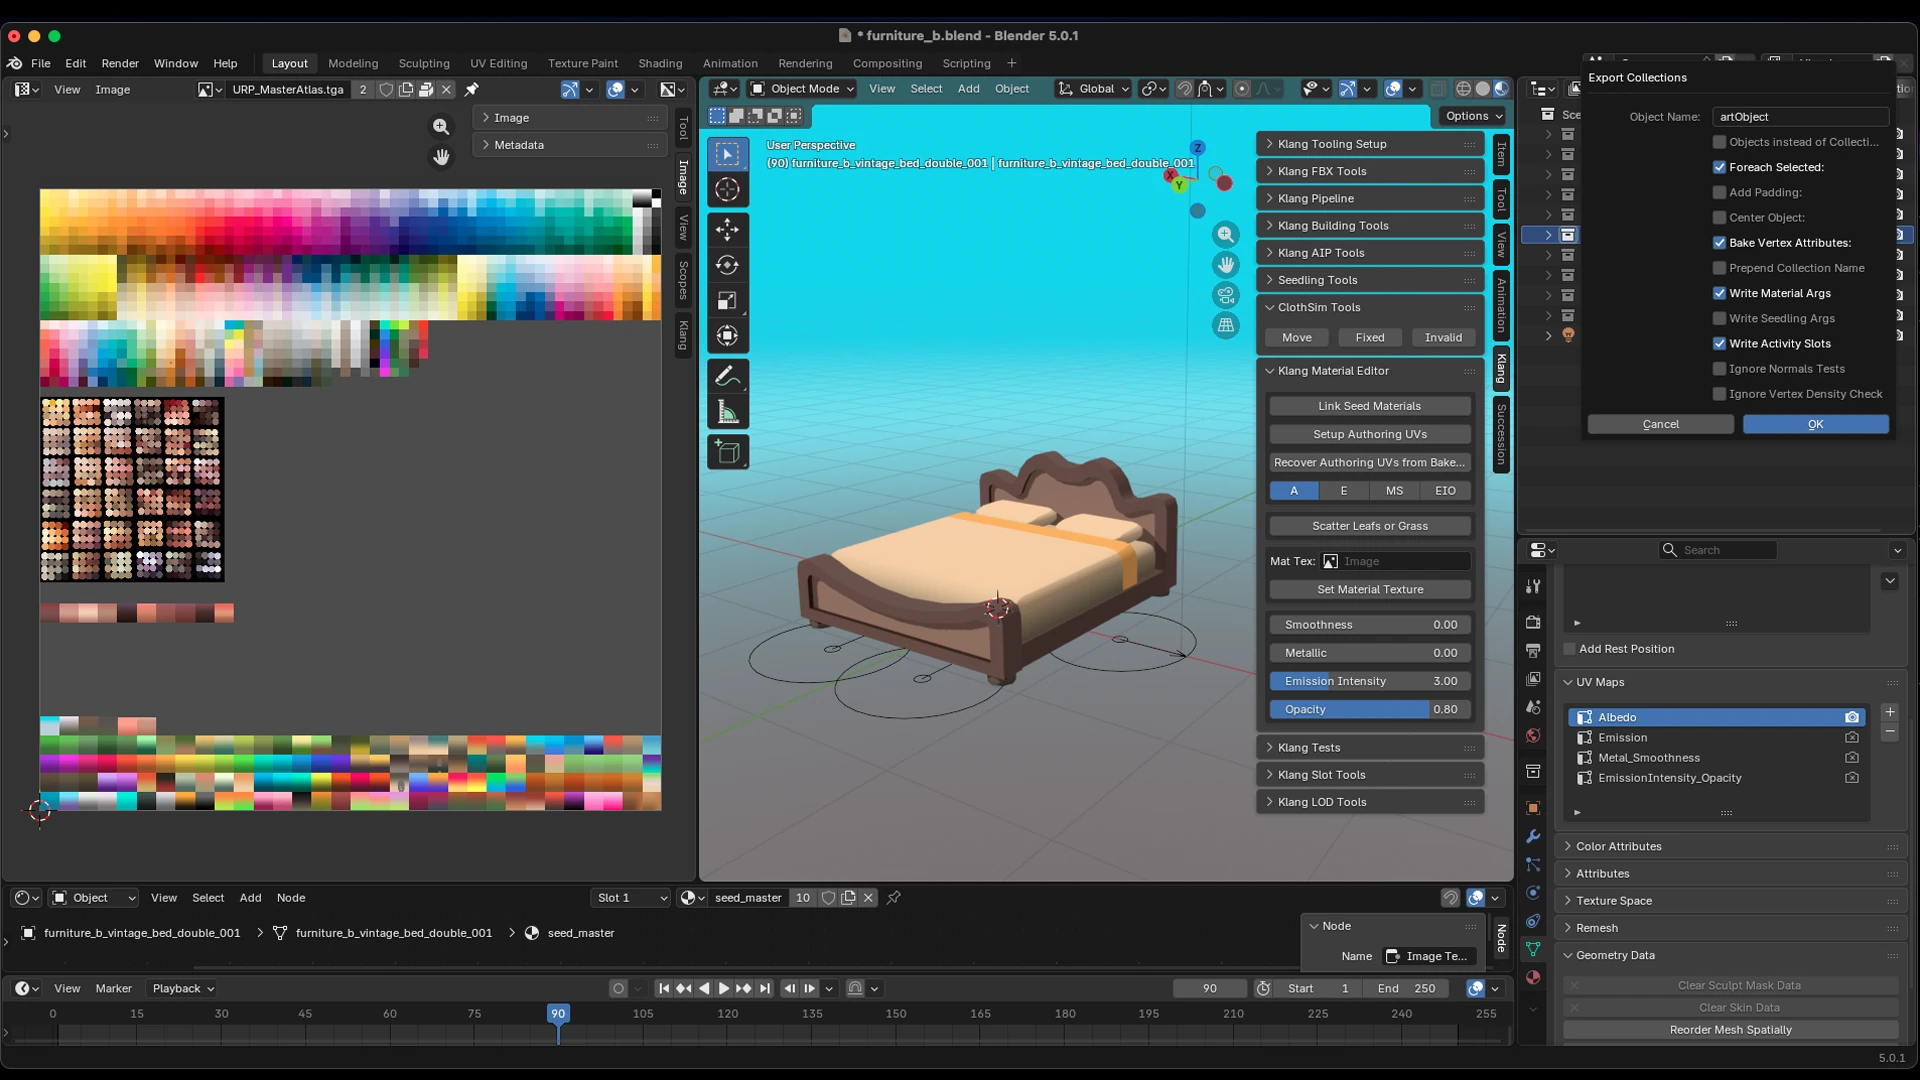Select the Rotate tool in viewport toolbar
Image resolution: width=1920 pixels, height=1080 pixels.
tap(727, 265)
